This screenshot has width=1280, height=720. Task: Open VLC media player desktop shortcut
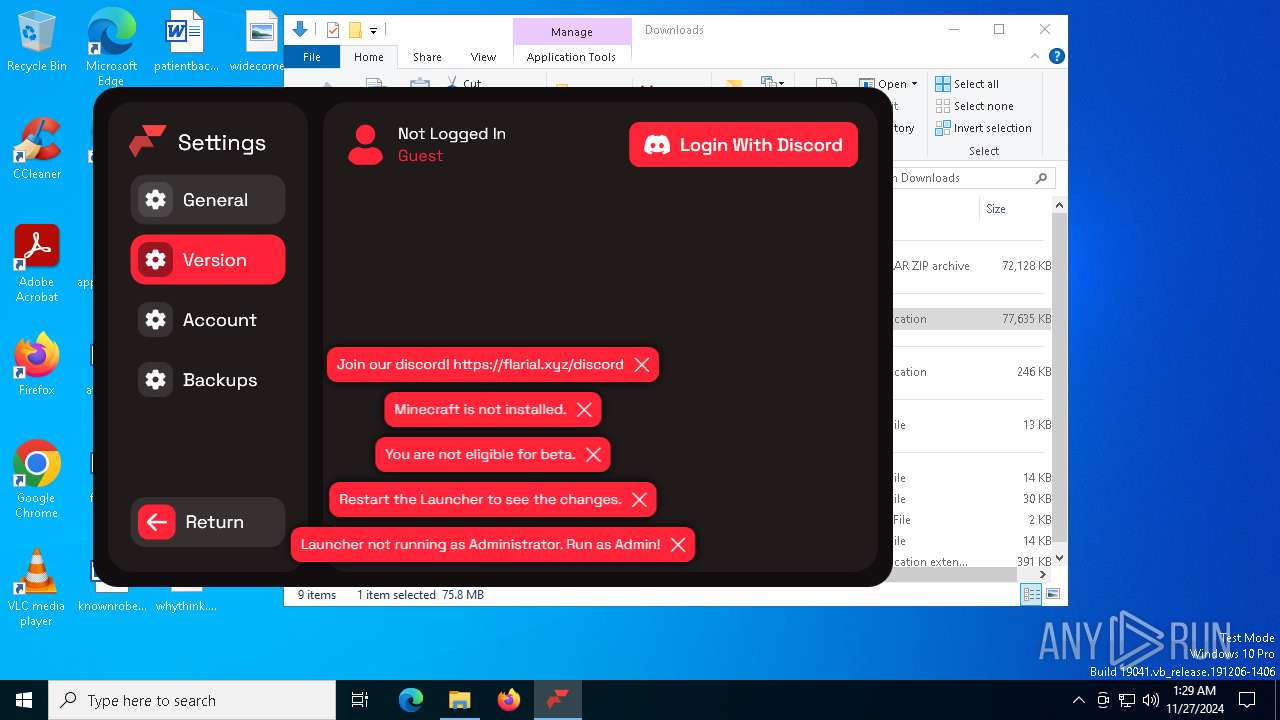37,588
